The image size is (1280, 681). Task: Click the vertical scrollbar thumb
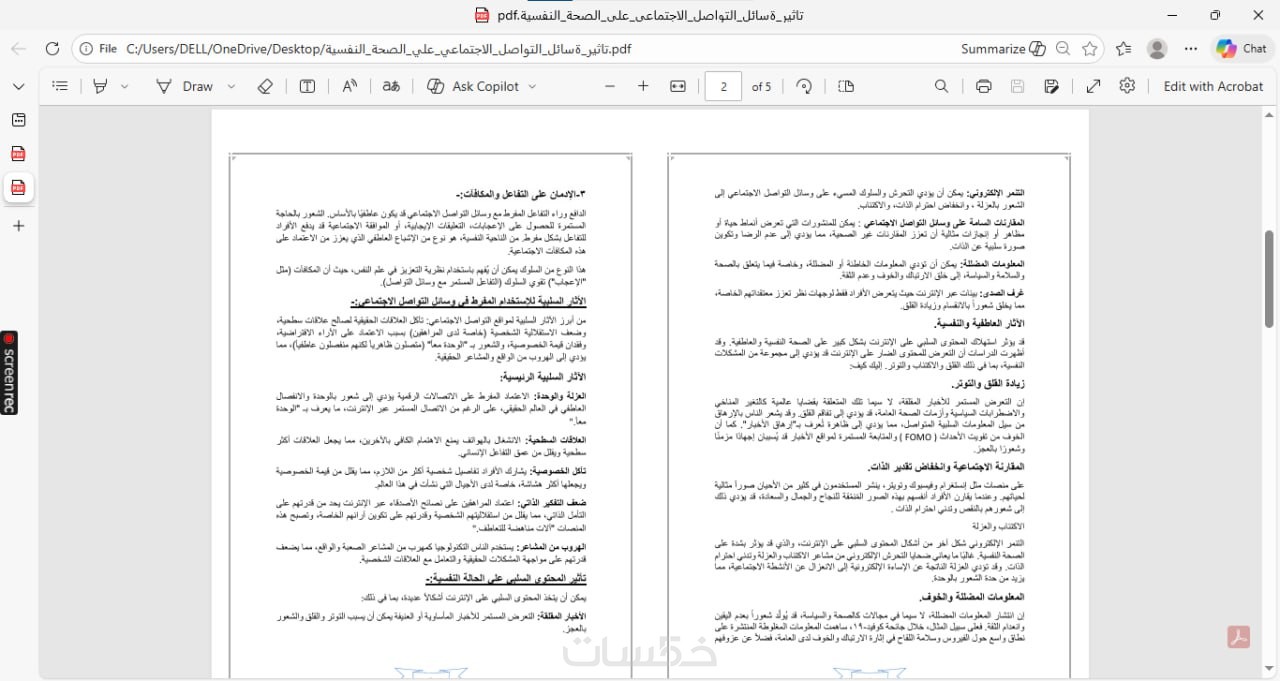1270,278
